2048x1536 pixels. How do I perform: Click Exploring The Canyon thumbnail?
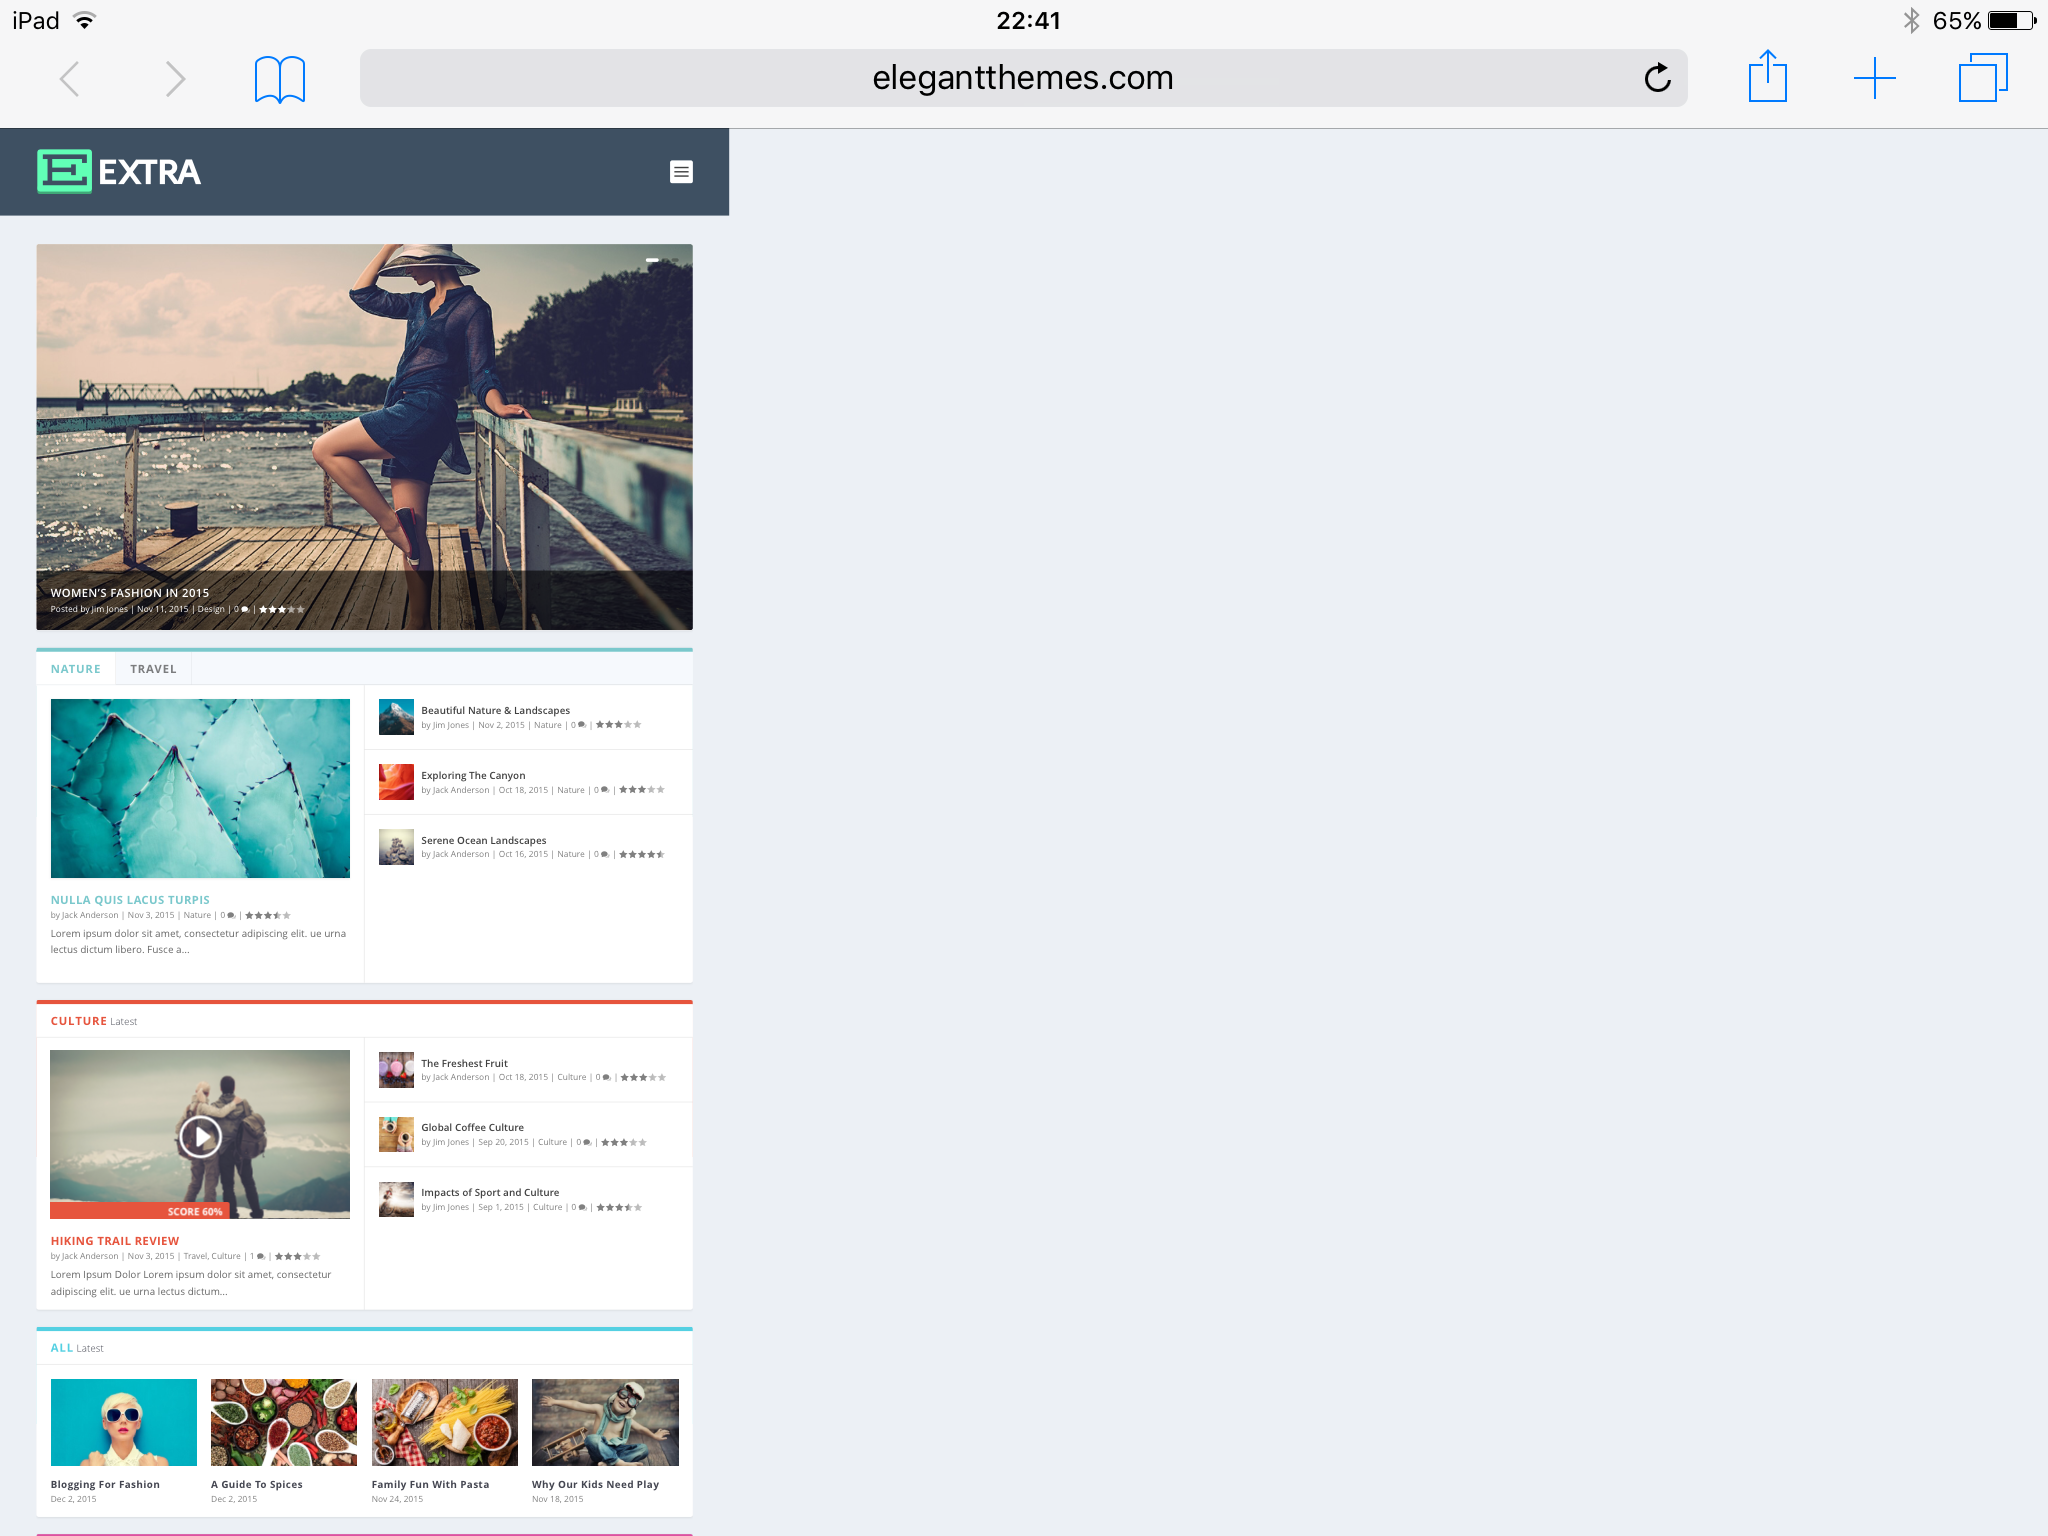coord(396,782)
